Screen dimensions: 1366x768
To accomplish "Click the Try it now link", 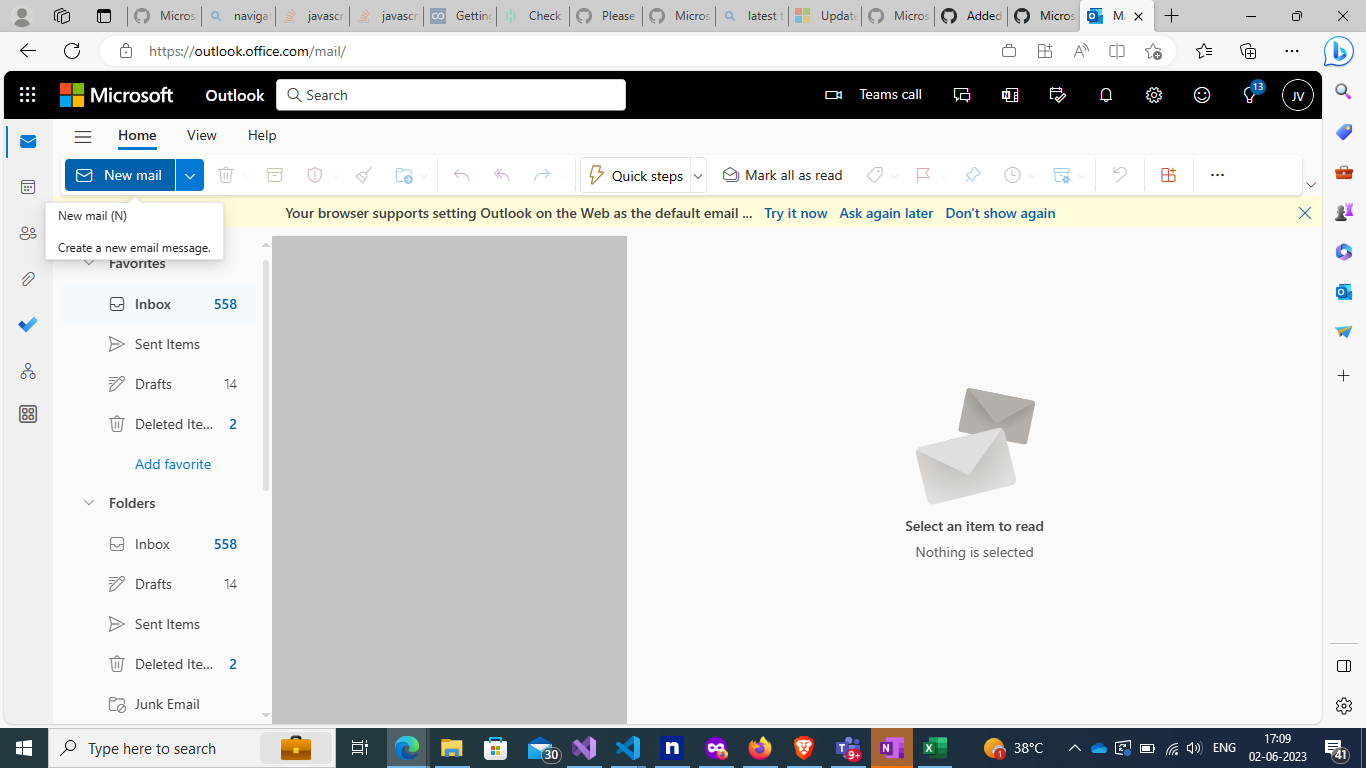I will coord(795,213).
